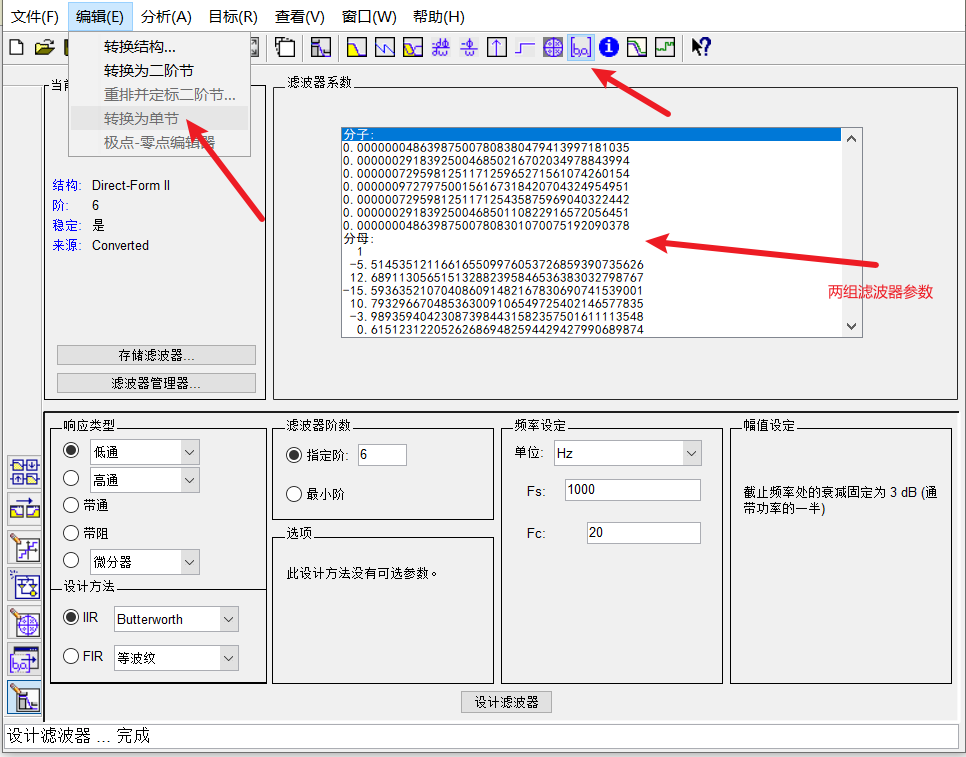Open the phase response view

pos(384,47)
